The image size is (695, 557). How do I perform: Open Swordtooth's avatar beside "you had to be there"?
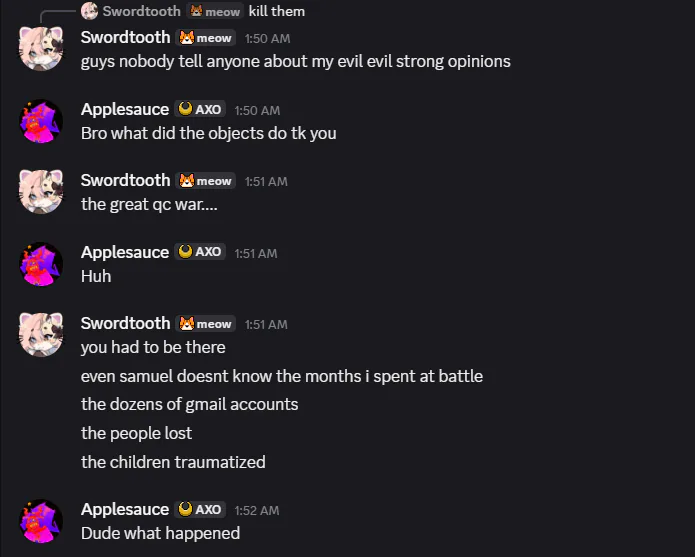pyautogui.click(x=42, y=333)
